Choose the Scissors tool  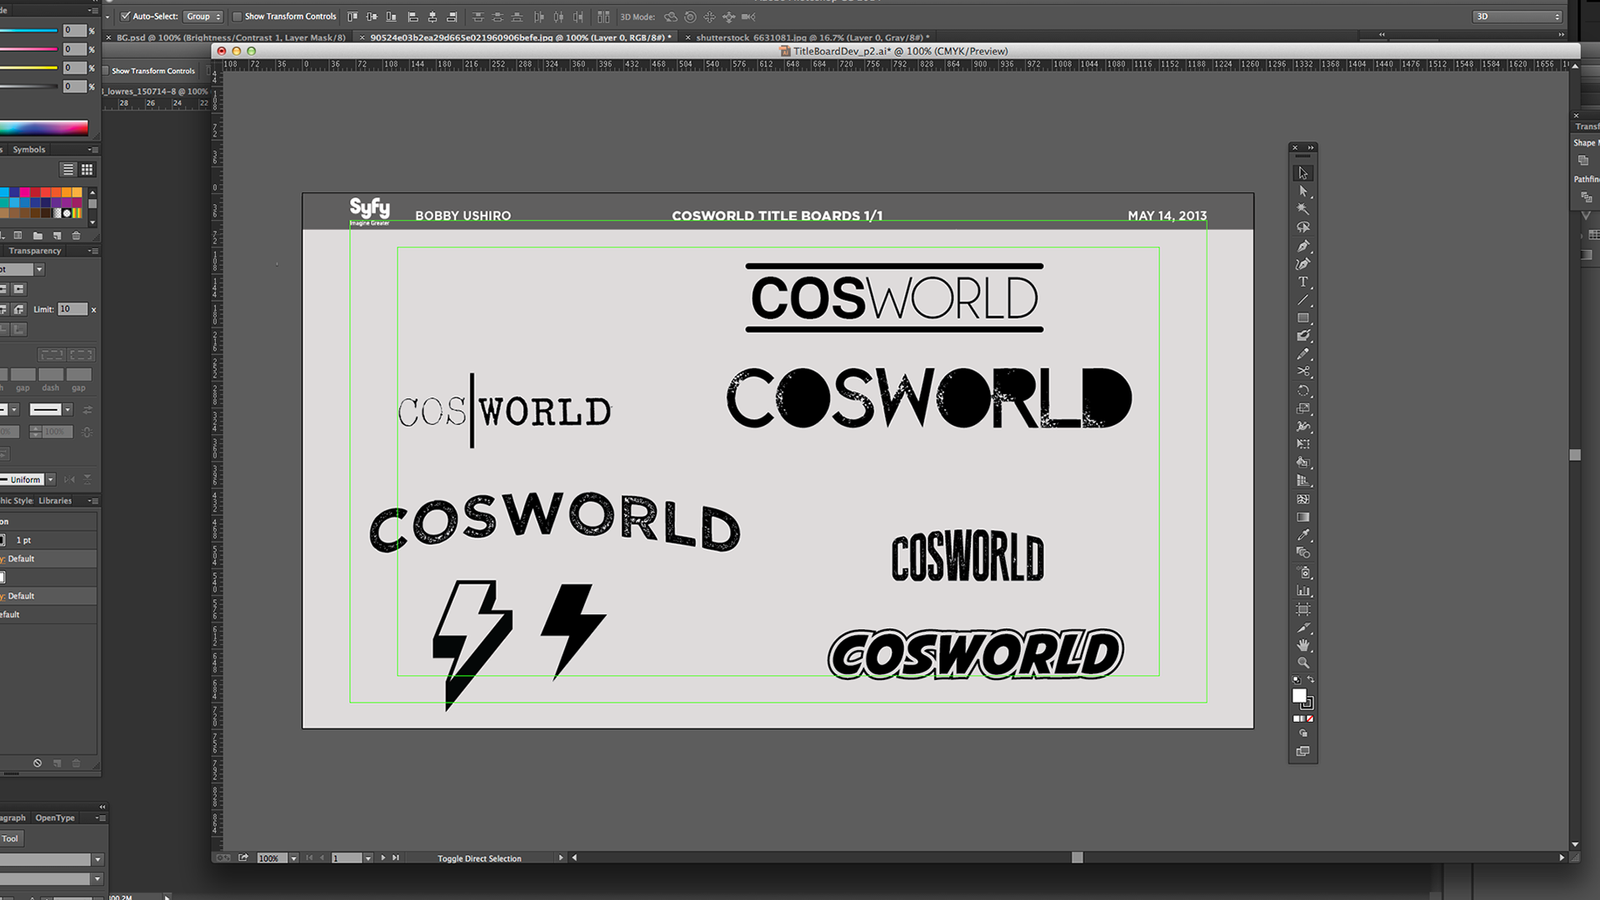click(x=1303, y=372)
